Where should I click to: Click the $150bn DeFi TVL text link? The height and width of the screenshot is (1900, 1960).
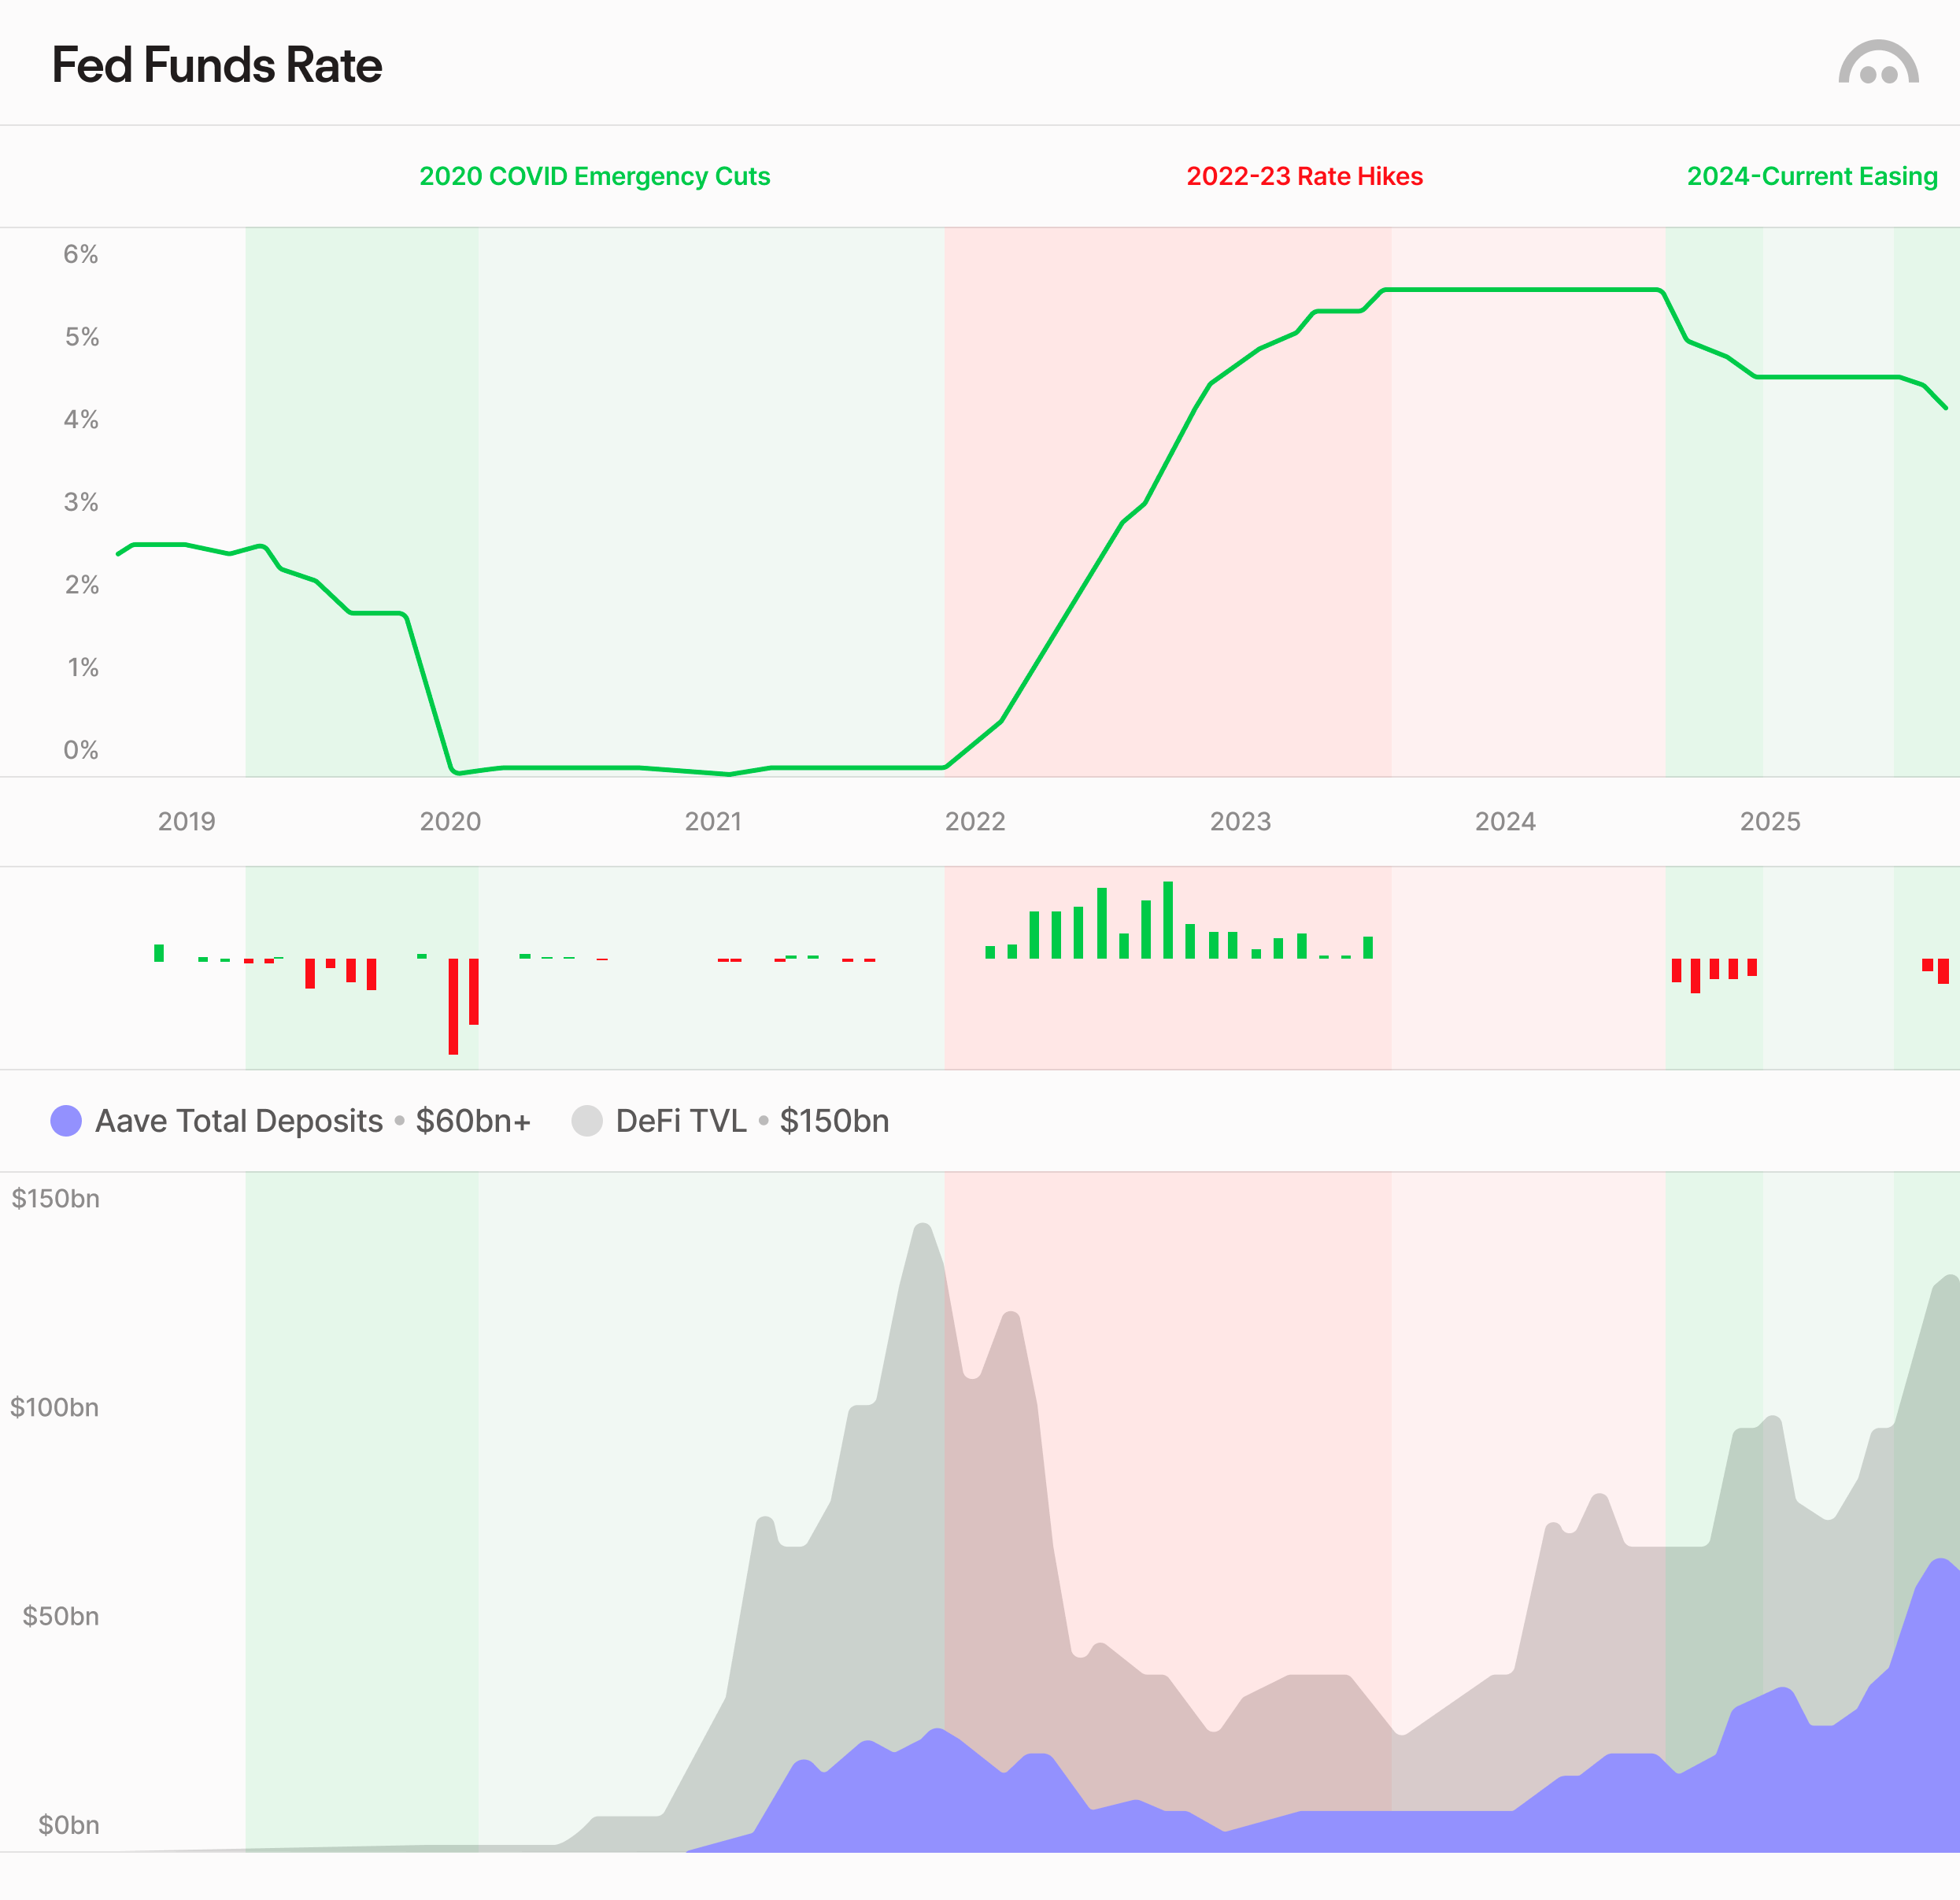[836, 1121]
